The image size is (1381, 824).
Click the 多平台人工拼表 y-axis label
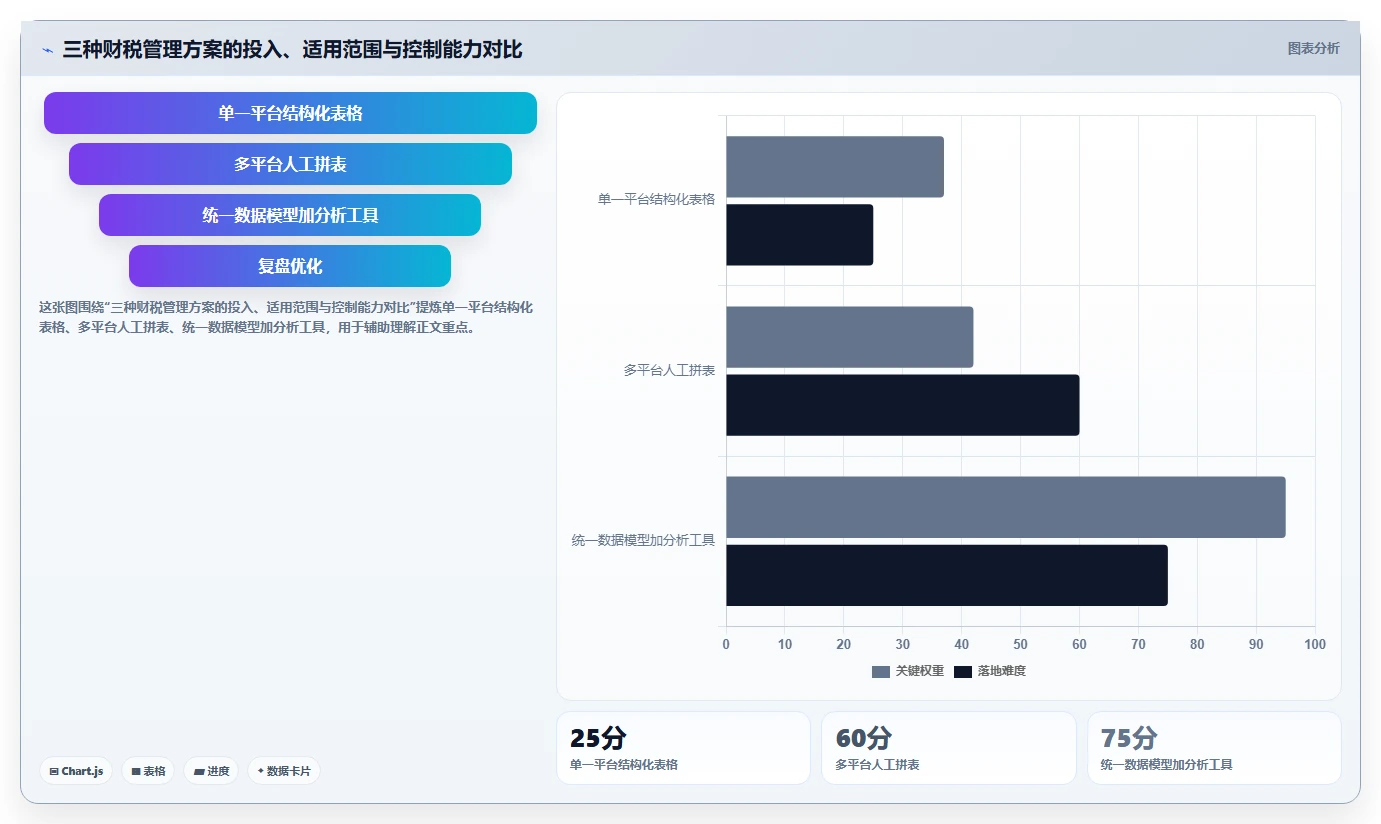670,370
